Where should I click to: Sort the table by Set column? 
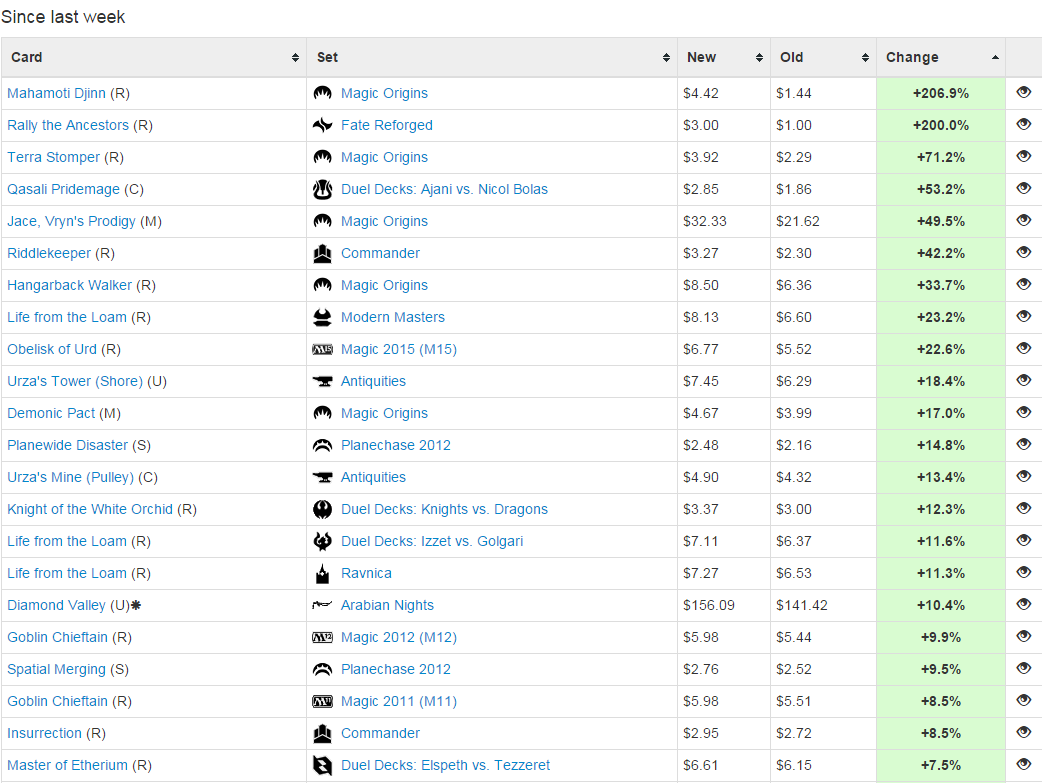(x=492, y=57)
